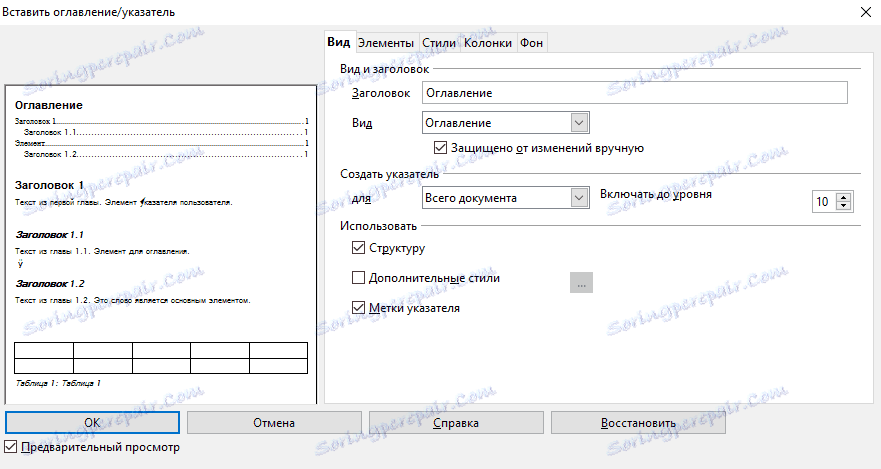Click the Заголовок text field

634,93
